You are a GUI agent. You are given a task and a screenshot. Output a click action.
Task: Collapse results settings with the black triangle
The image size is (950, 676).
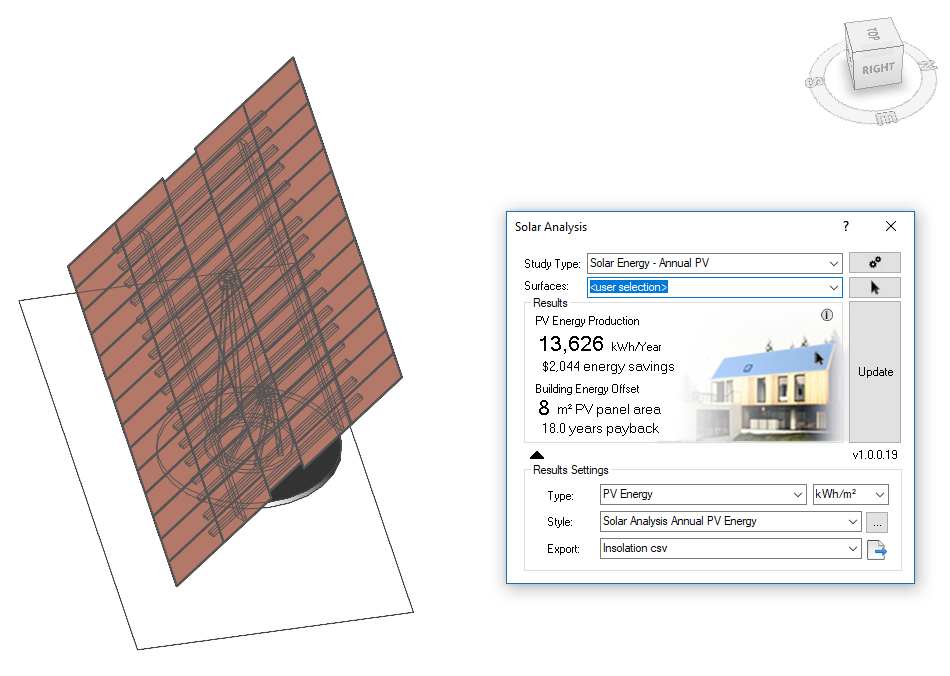(x=537, y=455)
